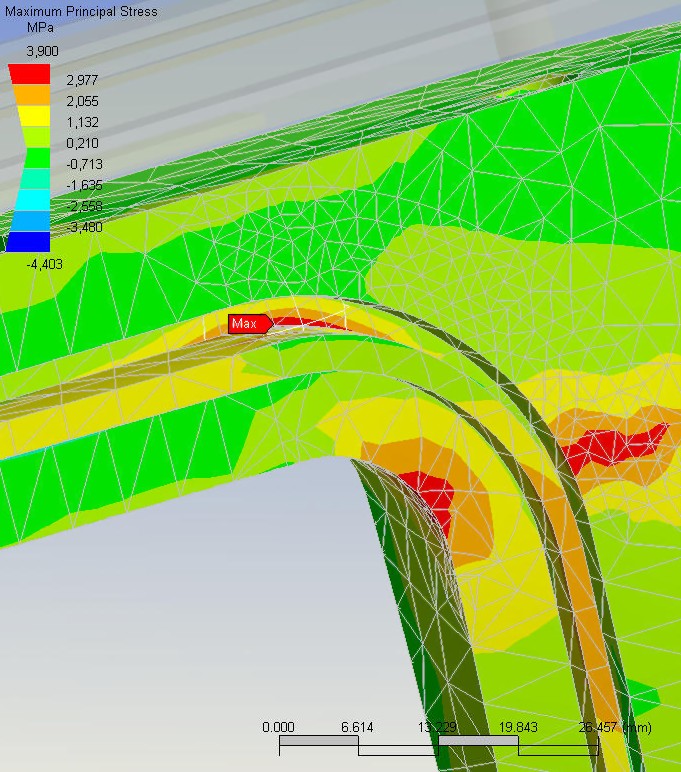Pick the dark blue legend band
The height and width of the screenshot is (772, 681).
coord(29,241)
